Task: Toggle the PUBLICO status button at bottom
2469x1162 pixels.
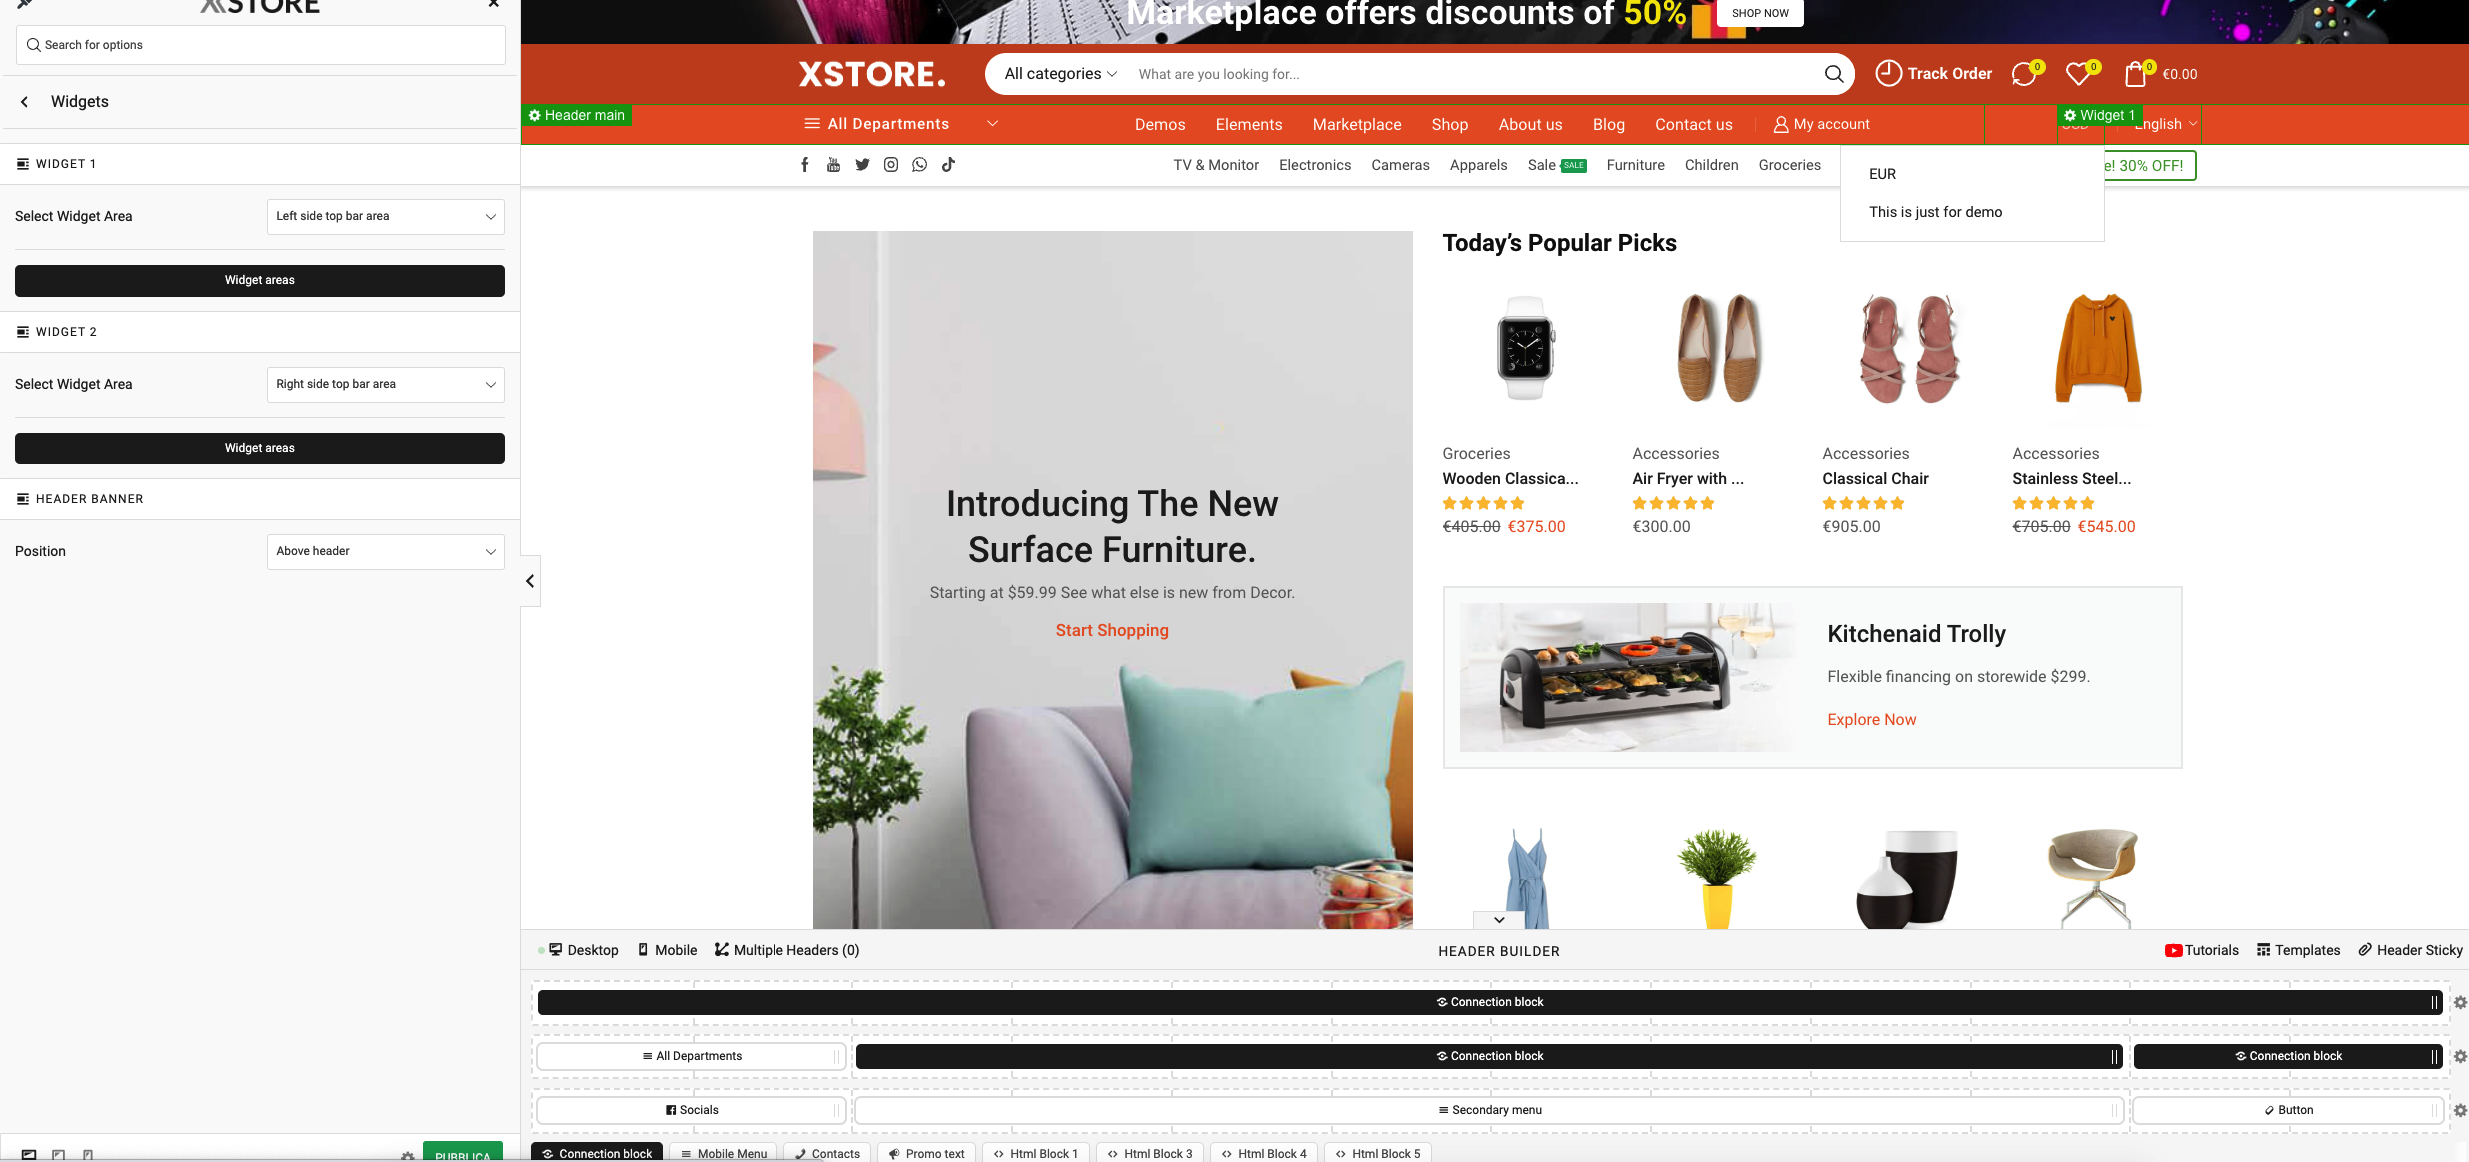Action: click(463, 1151)
